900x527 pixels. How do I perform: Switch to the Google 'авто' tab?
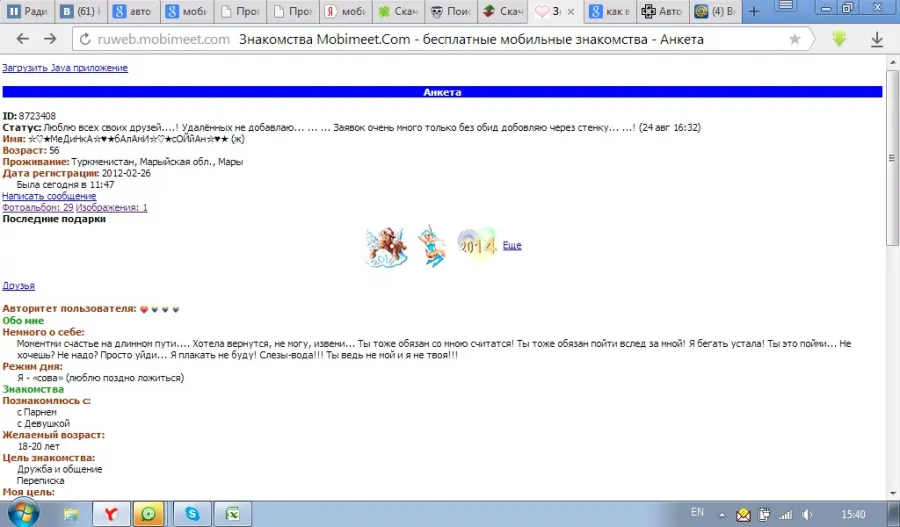click(x=133, y=11)
